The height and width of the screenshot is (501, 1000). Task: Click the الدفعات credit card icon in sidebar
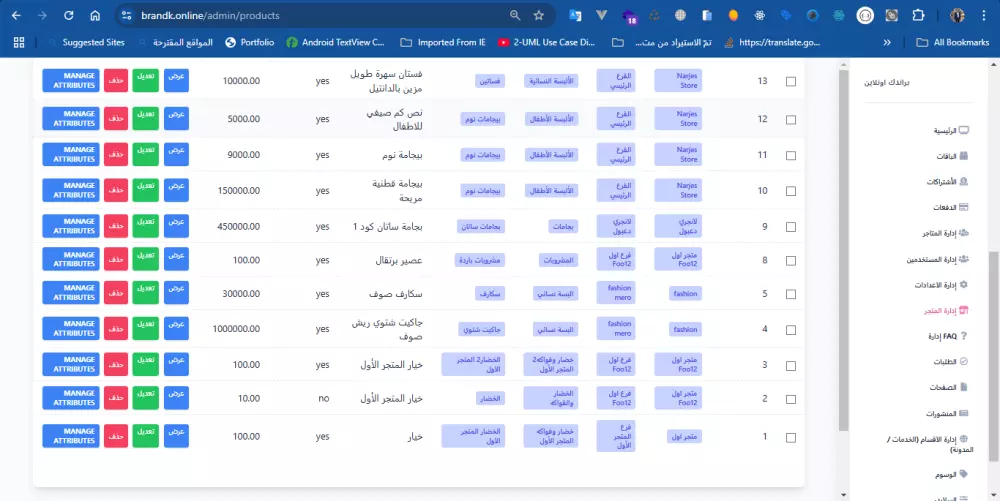[964, 207]
